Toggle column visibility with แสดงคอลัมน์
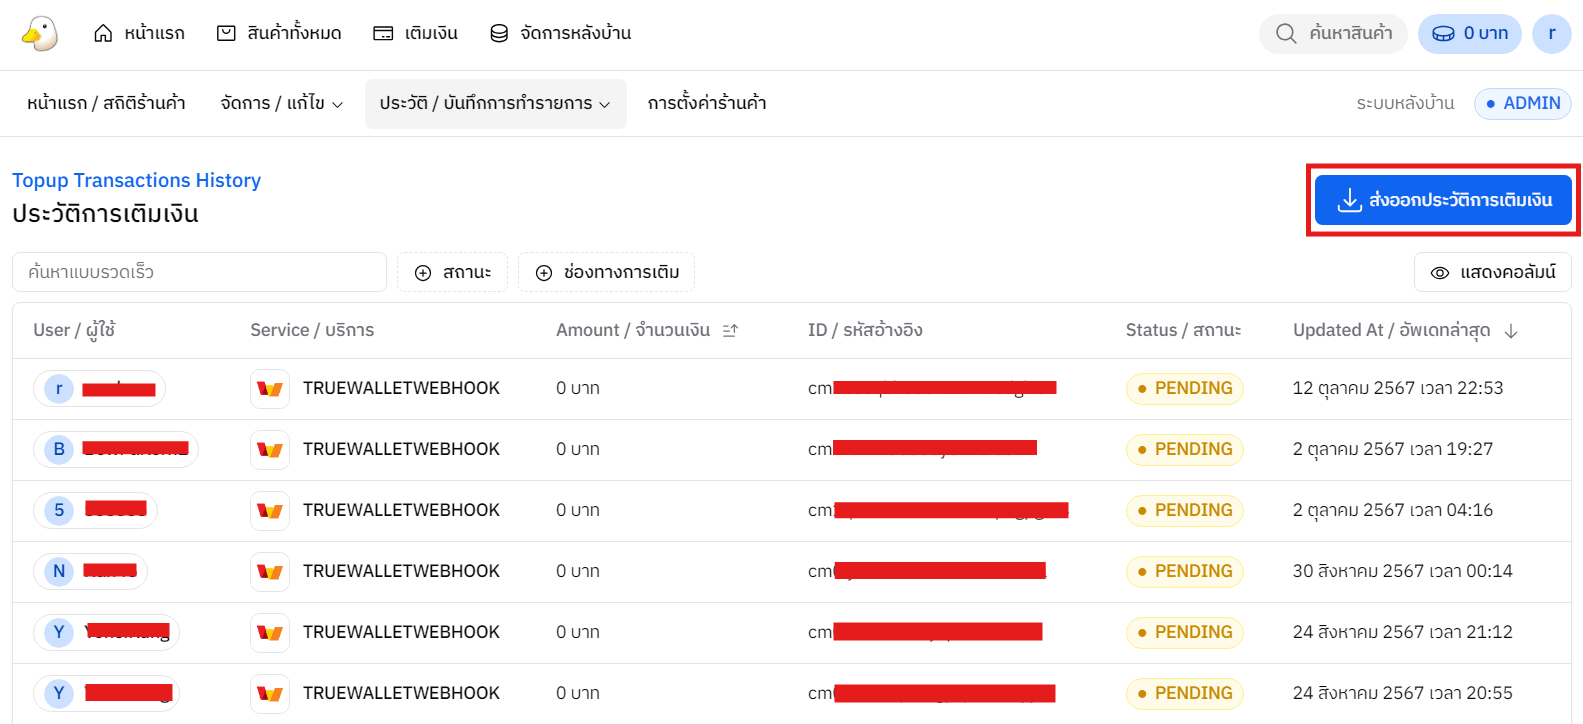This screenshot has width=1583, height=724. pyautogui.click(x=1492, y=272)
